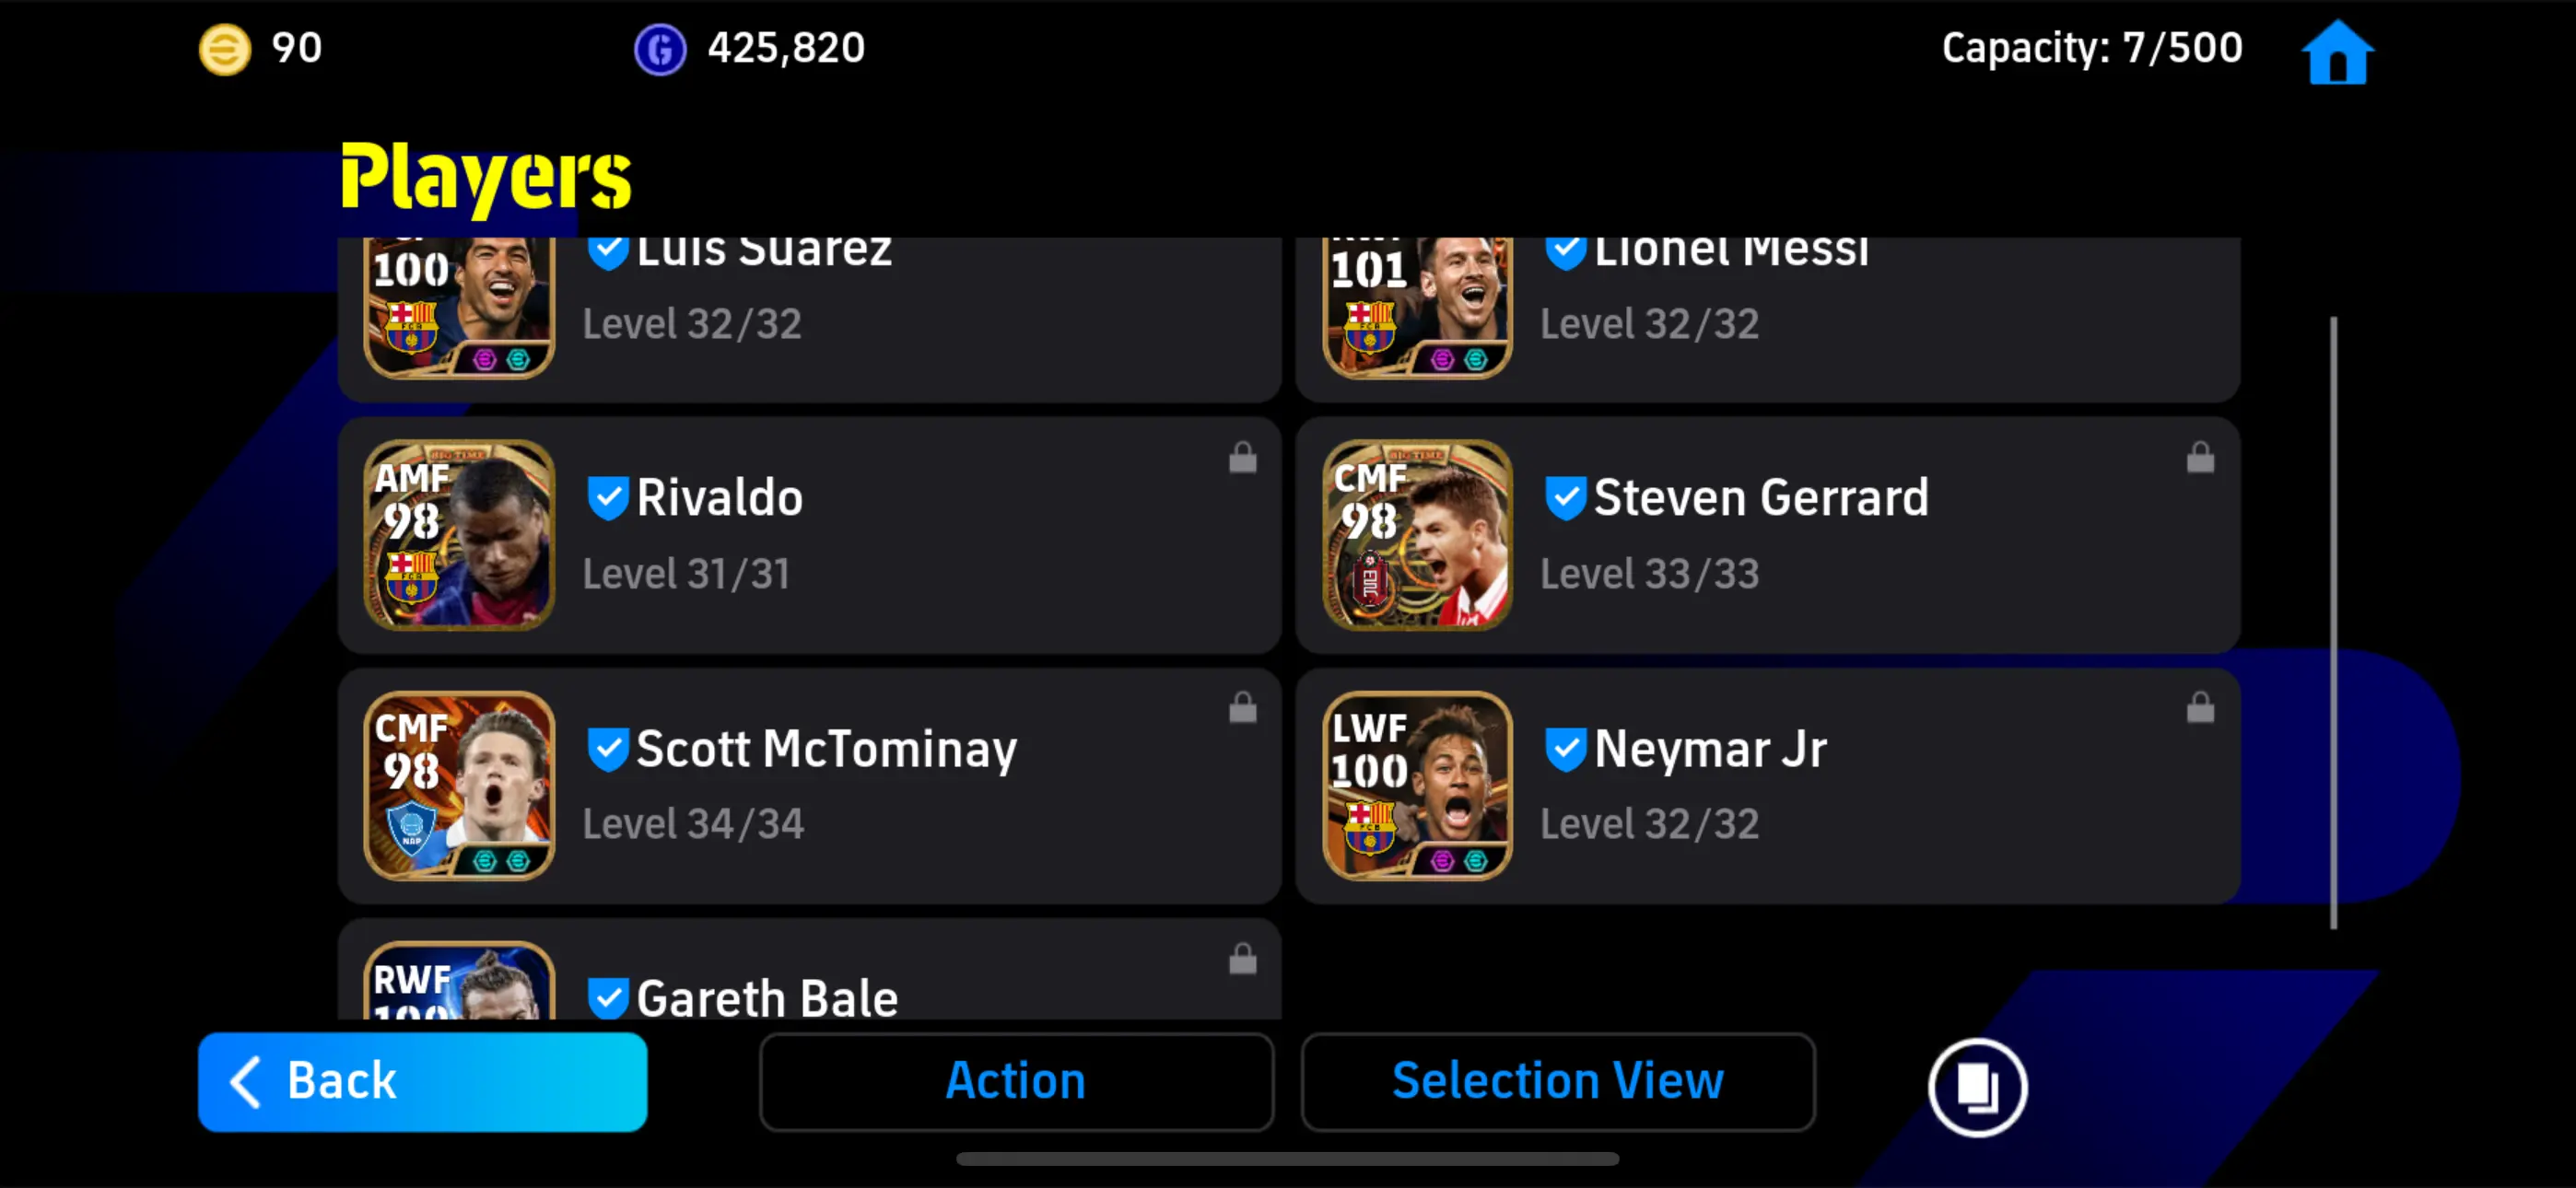Tap the gold eFootball coin icon
Viewport: 2576px width, 1188px height.
coord(225,49)
